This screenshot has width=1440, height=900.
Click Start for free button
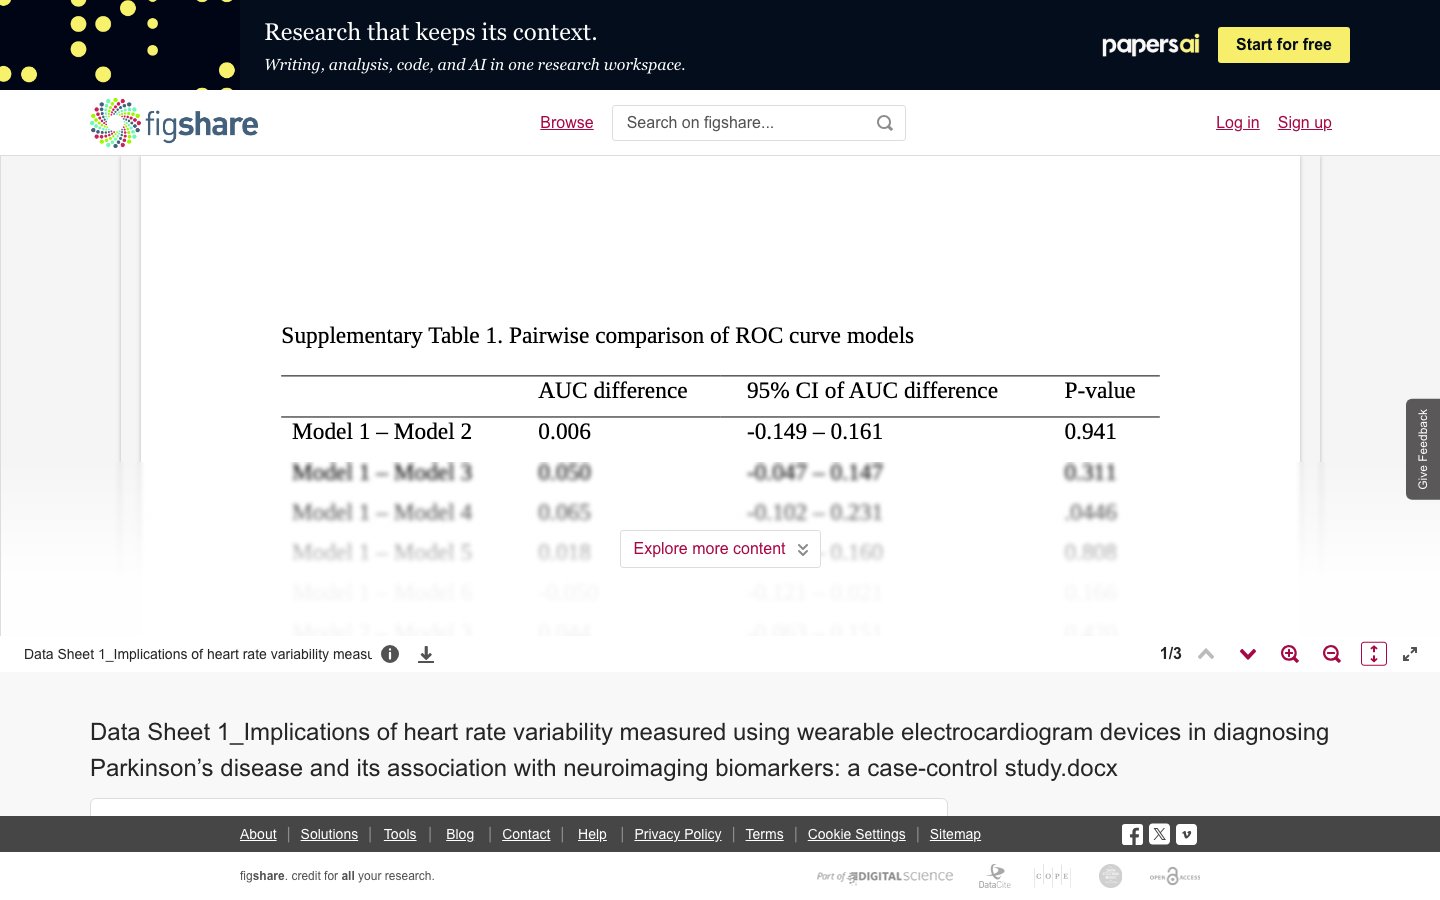click(1284, 45)
